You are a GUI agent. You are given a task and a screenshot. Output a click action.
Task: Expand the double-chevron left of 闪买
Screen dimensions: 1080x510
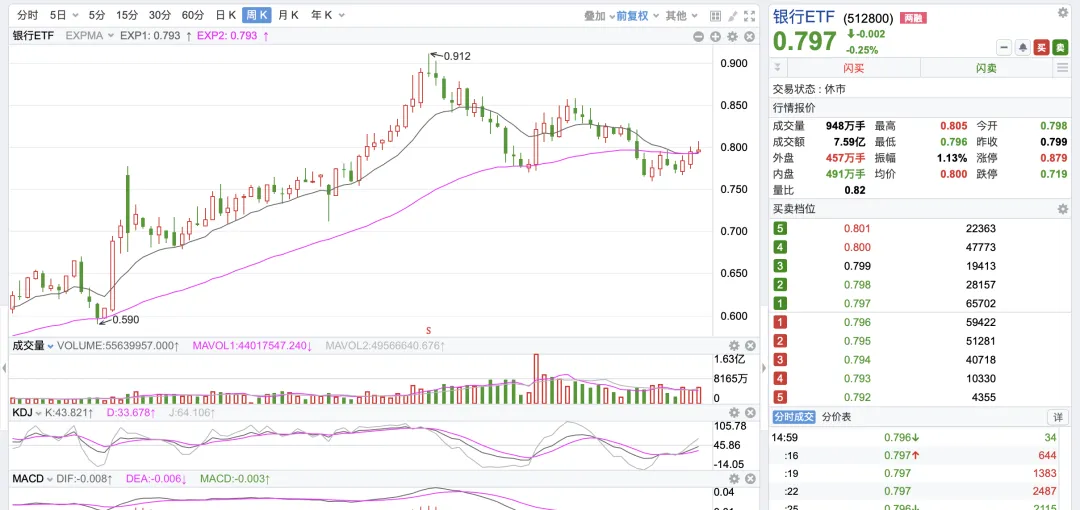[778, 68]
